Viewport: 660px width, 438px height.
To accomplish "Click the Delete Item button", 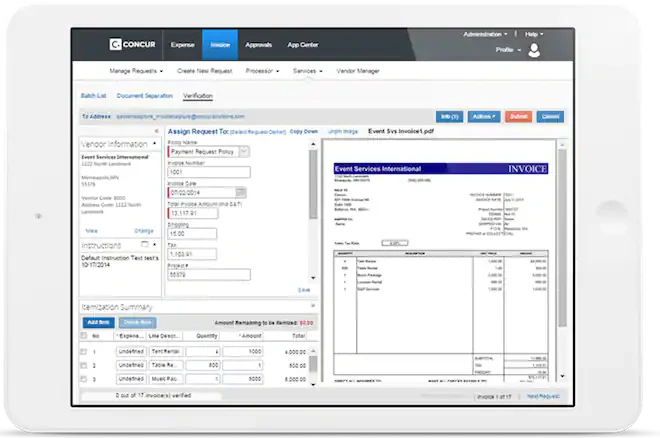I will (137, 323).
